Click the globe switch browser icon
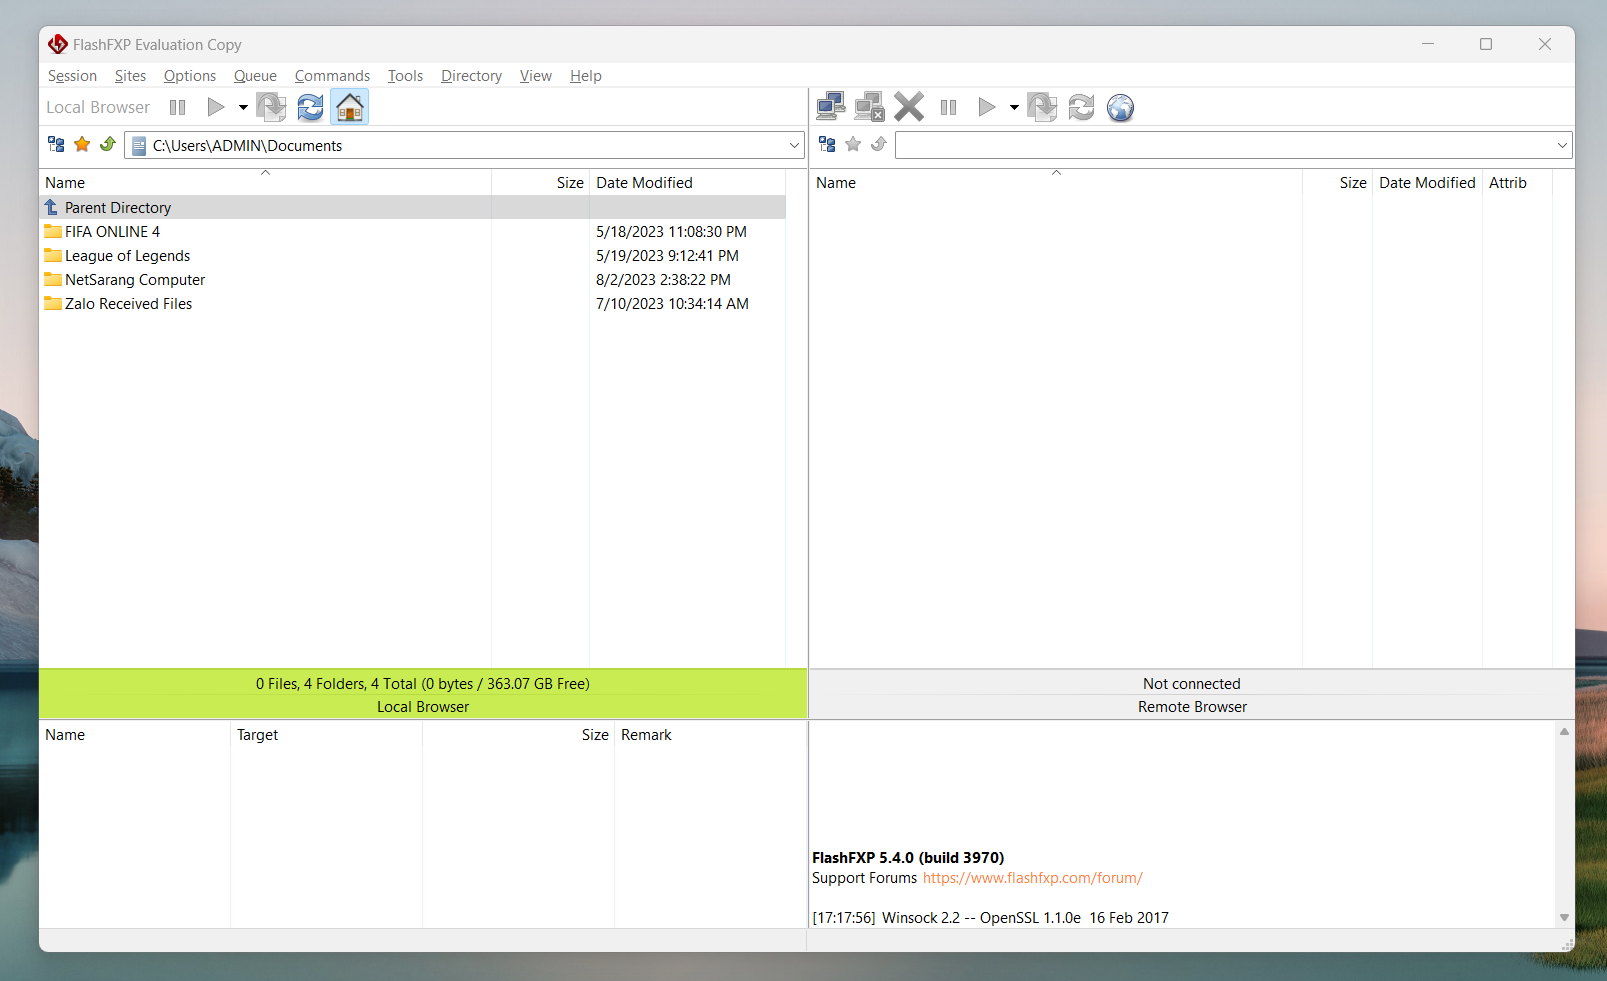 [x=1120, y=107]
